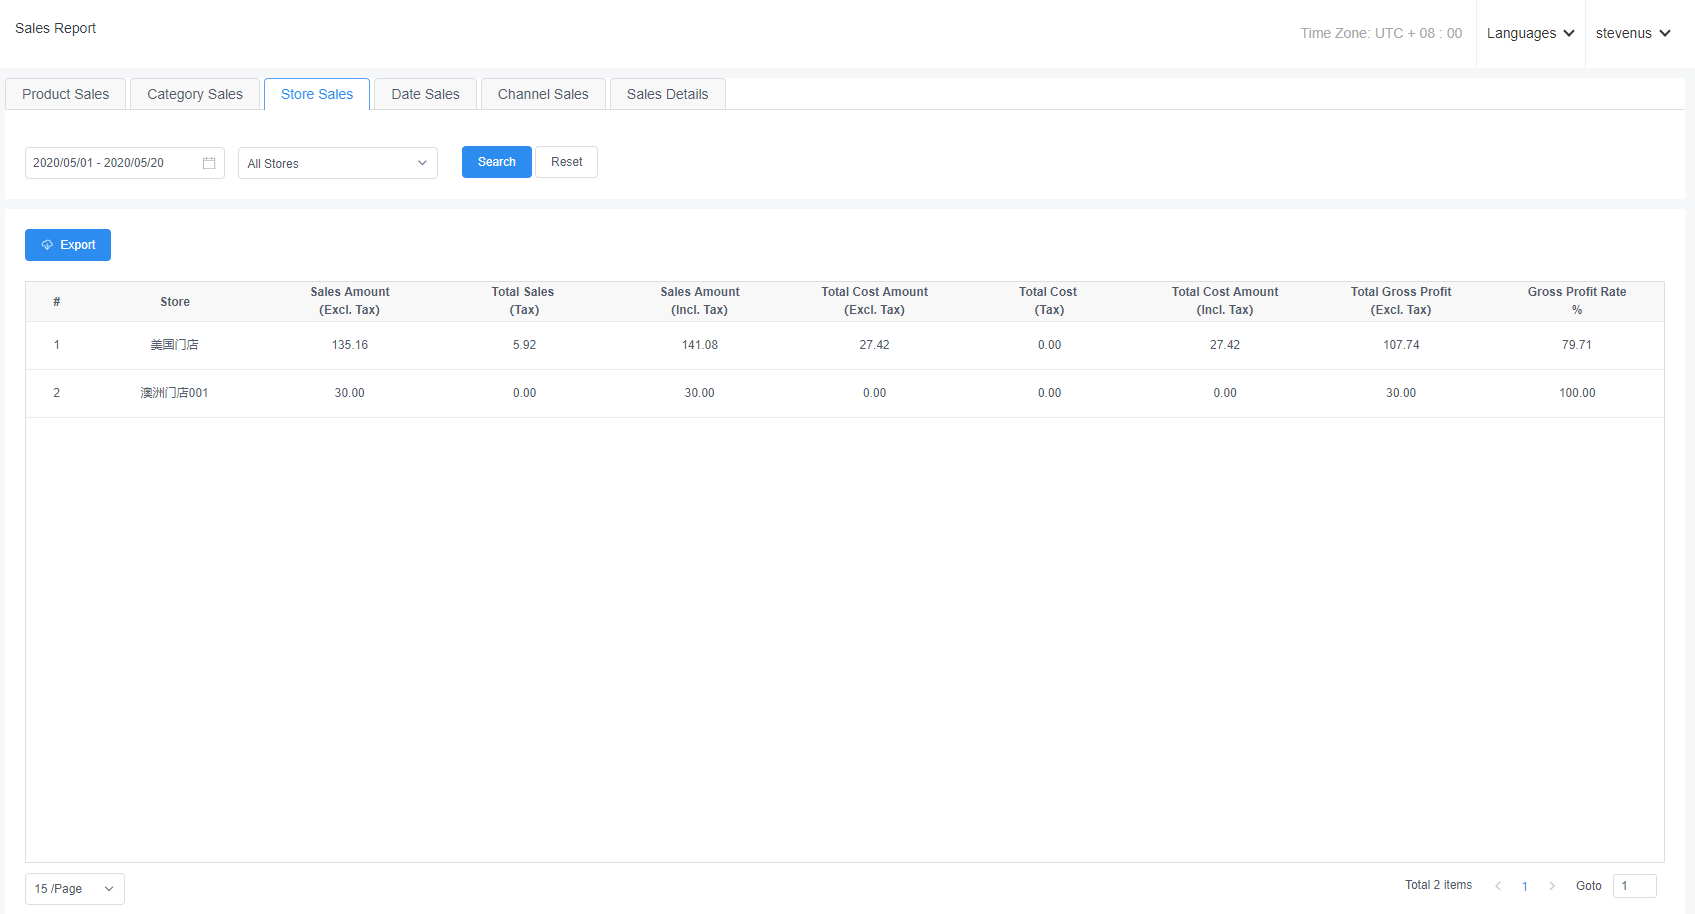Select the Store Sales tab
1695x914 pixels.
click(317, 94)
